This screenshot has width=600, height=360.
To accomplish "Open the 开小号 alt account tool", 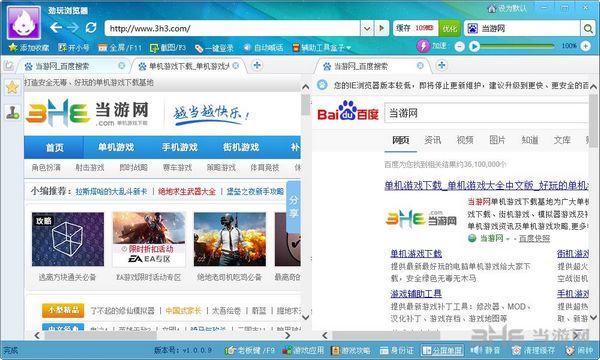I will (73, 47).
